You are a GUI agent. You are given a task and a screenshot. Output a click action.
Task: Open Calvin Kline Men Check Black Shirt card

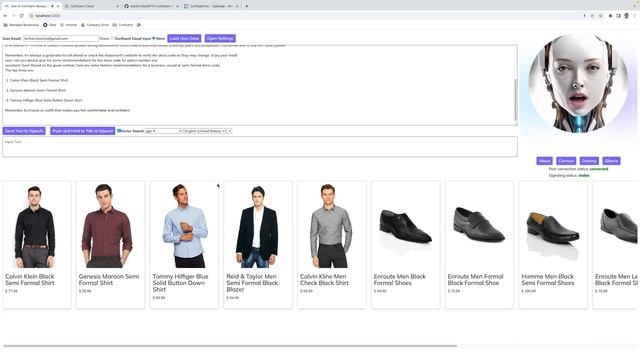point(332,244)
